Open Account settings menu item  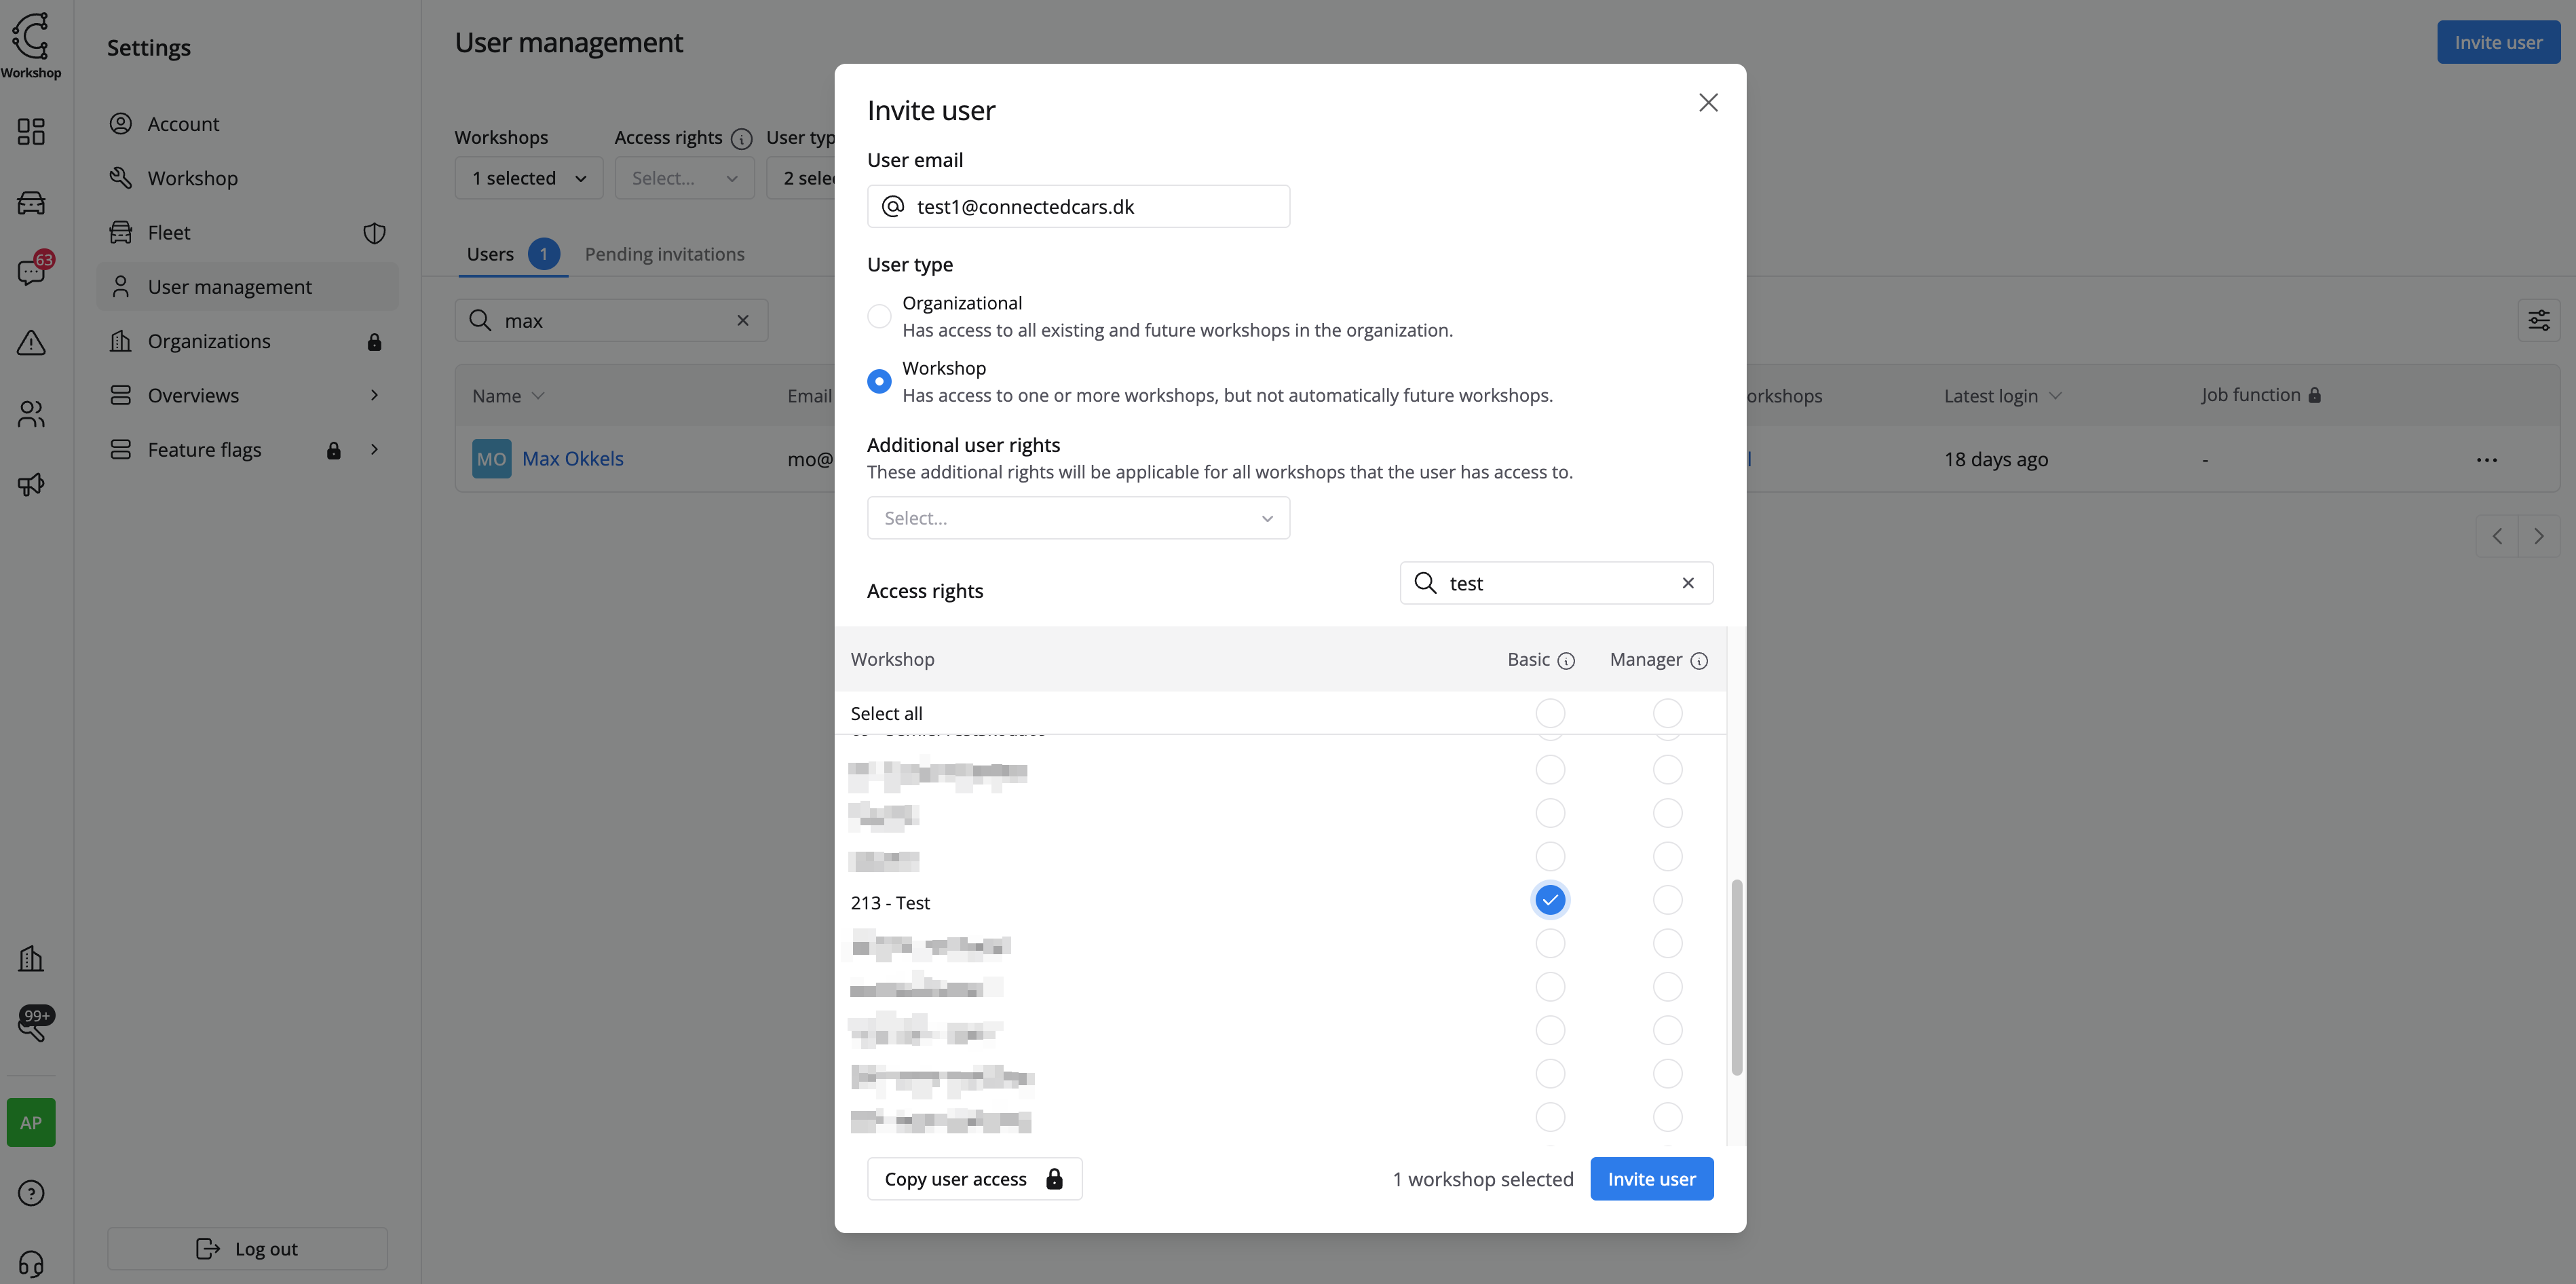183,124
